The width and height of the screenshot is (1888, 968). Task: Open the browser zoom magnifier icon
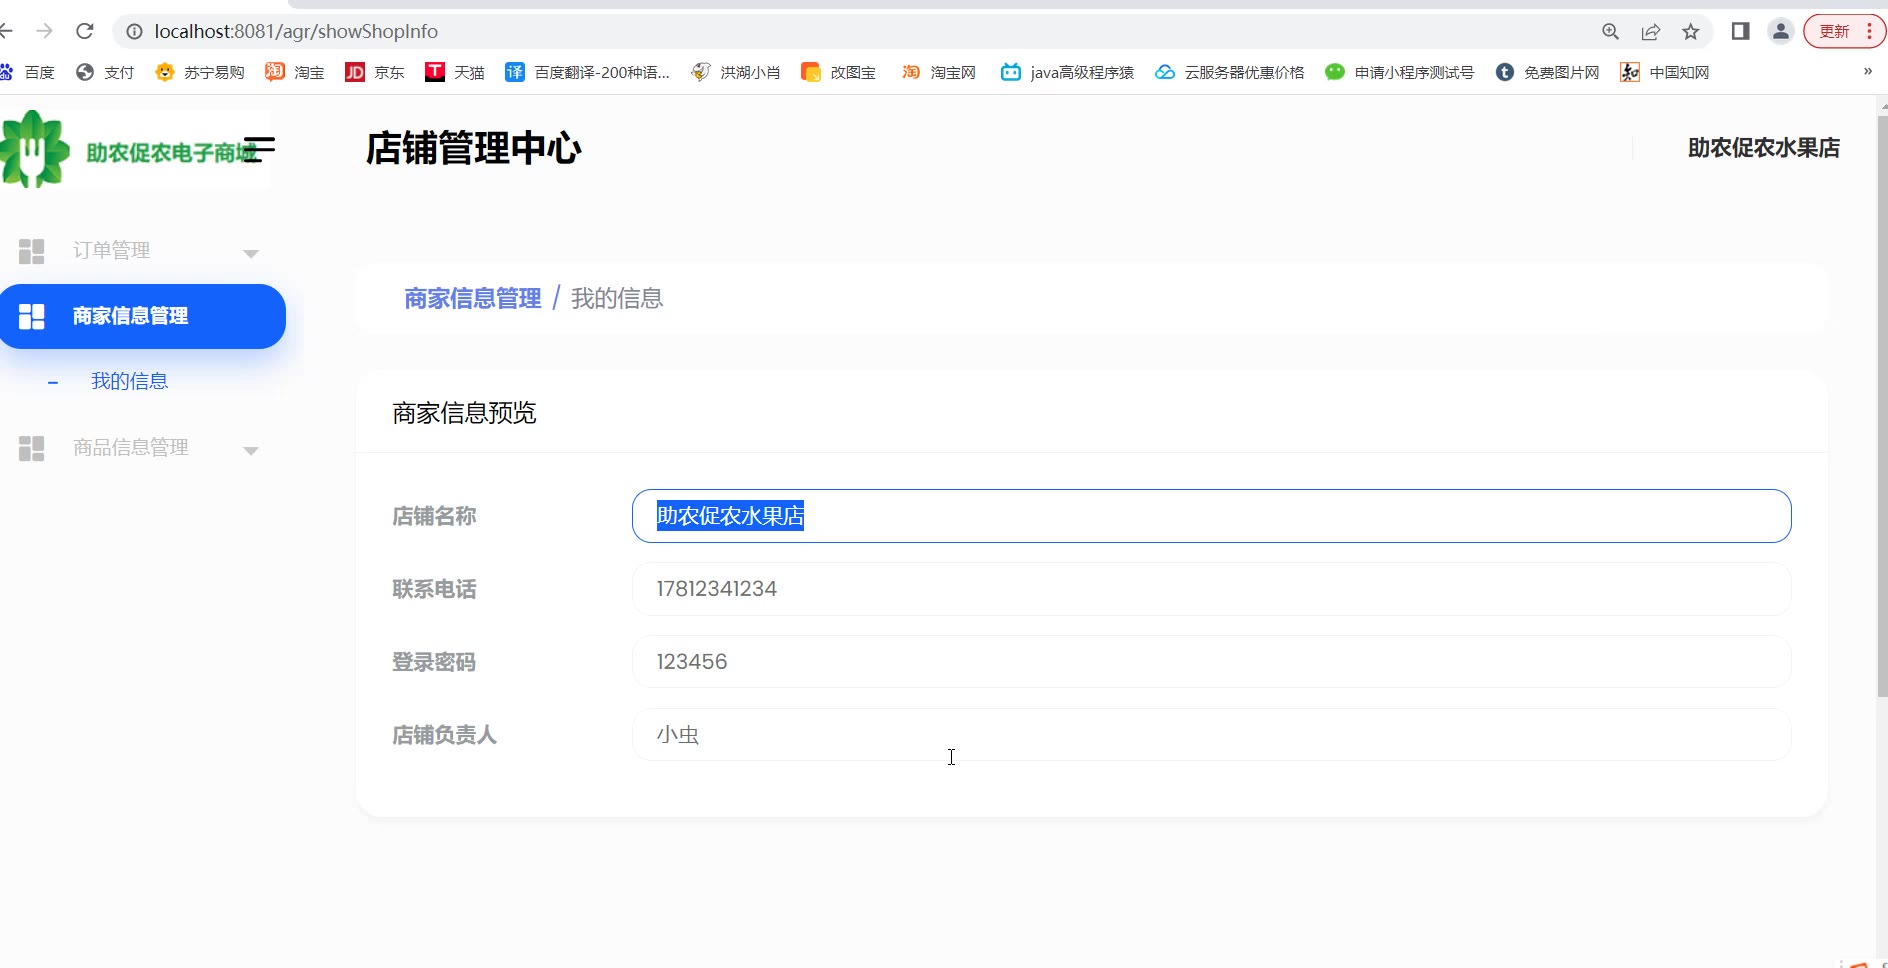1610,32
